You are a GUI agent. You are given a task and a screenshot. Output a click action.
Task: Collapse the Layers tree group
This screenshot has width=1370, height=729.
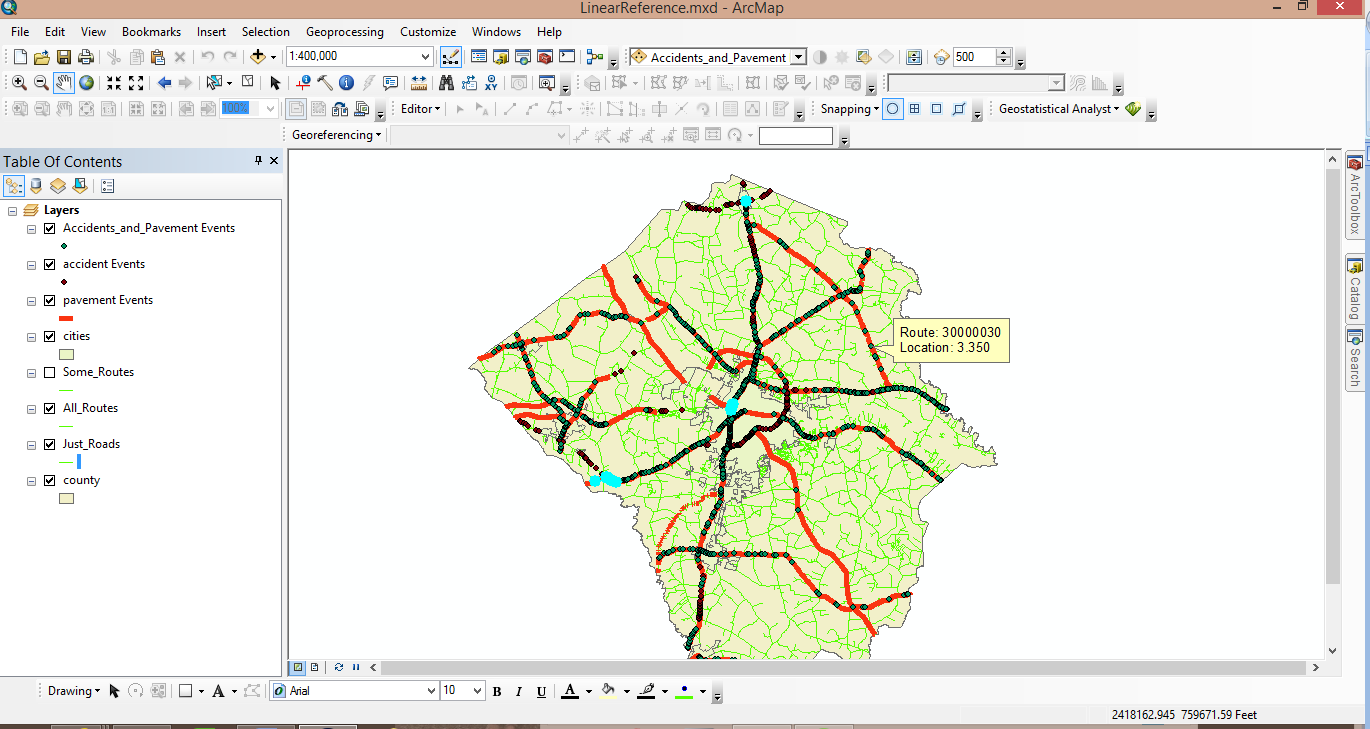tap(12, 211)
